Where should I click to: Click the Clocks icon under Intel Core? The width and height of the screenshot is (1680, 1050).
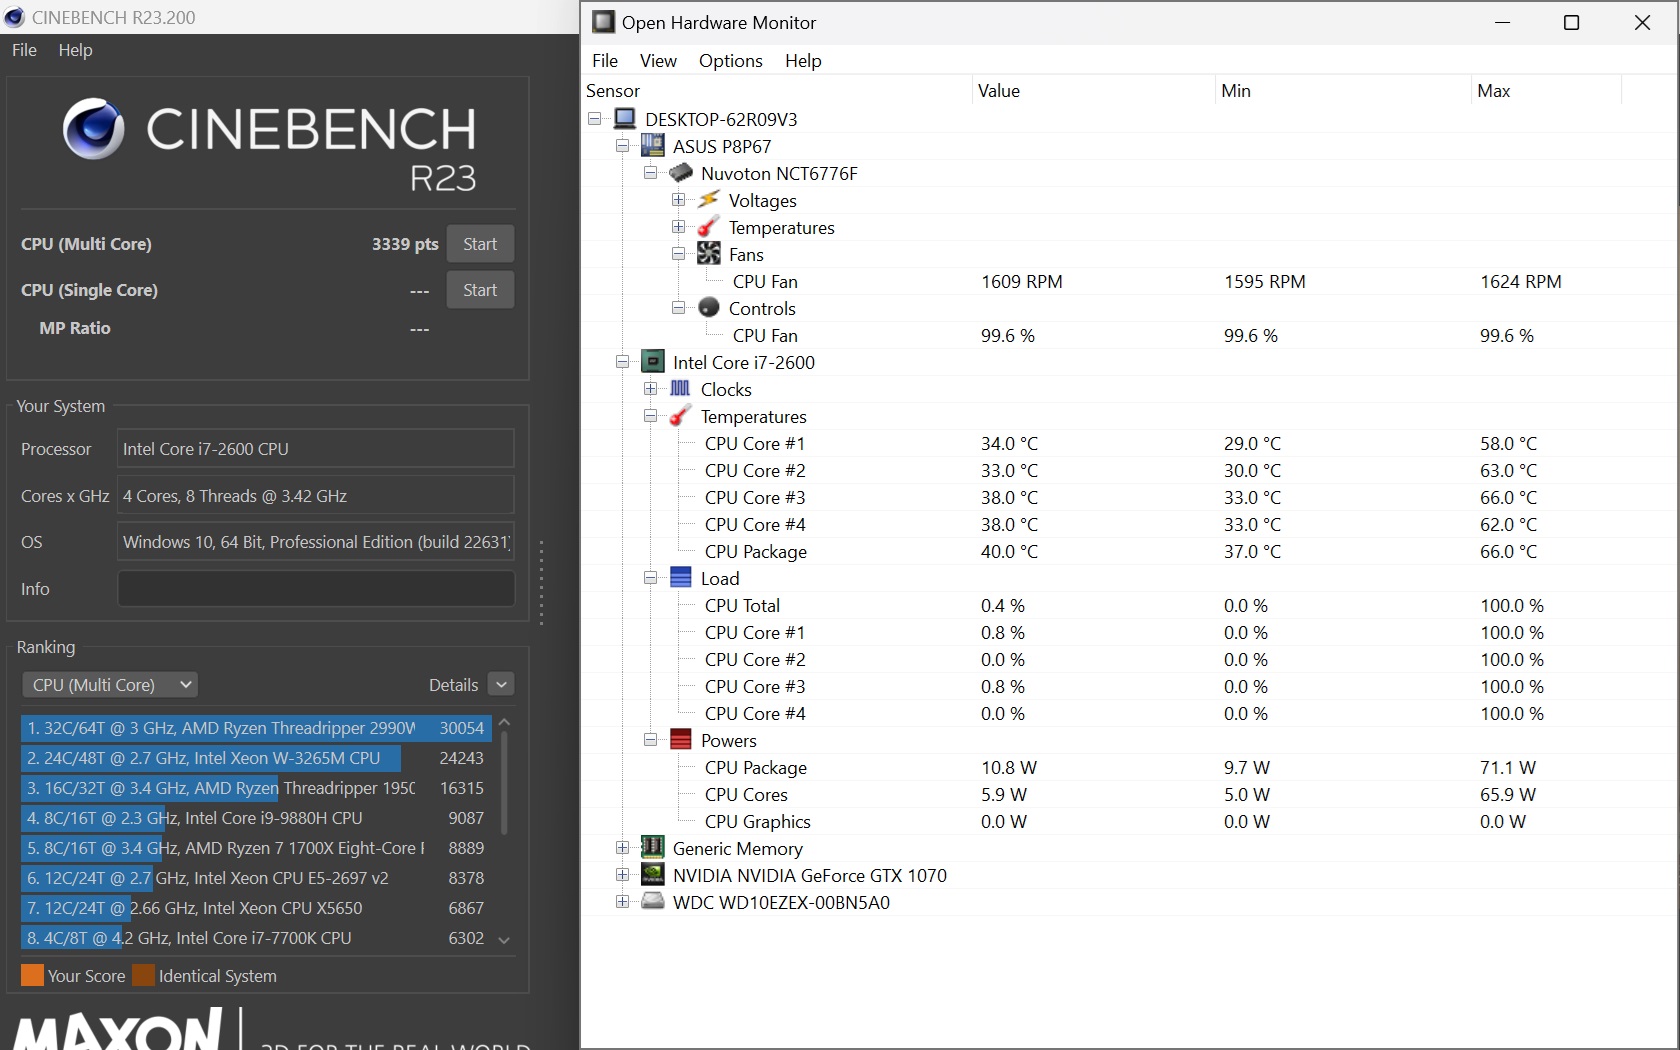(681, 389)
